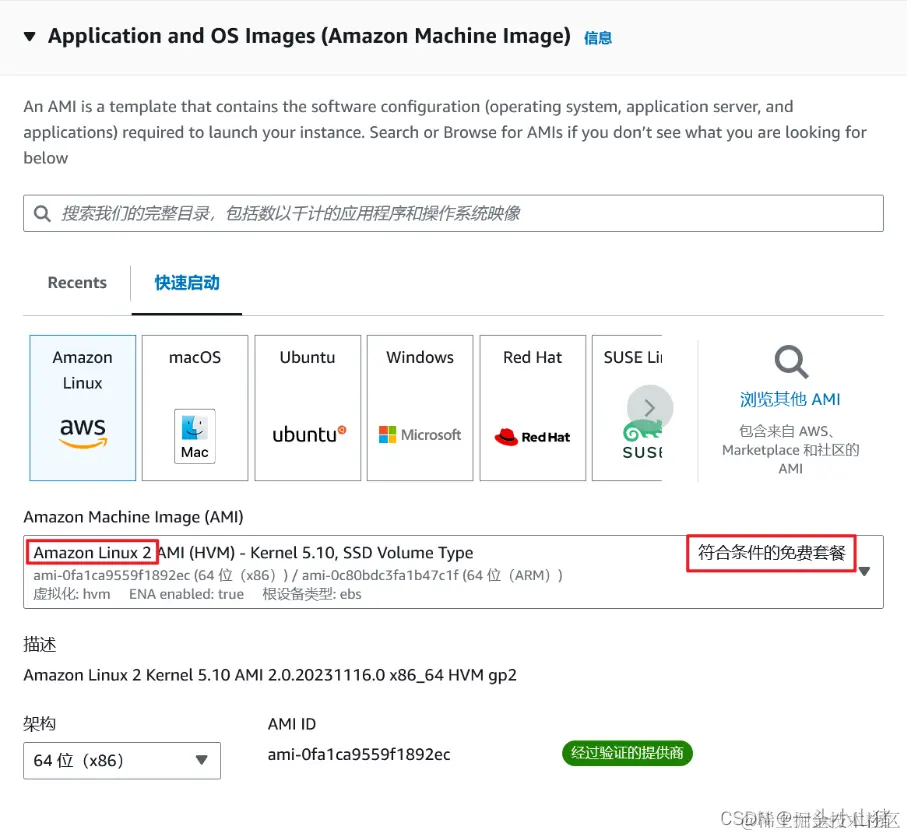This screenshot has height=837, width=907.
Task: Click the browse AMI magnifier icon
Action: pos(791,362)
